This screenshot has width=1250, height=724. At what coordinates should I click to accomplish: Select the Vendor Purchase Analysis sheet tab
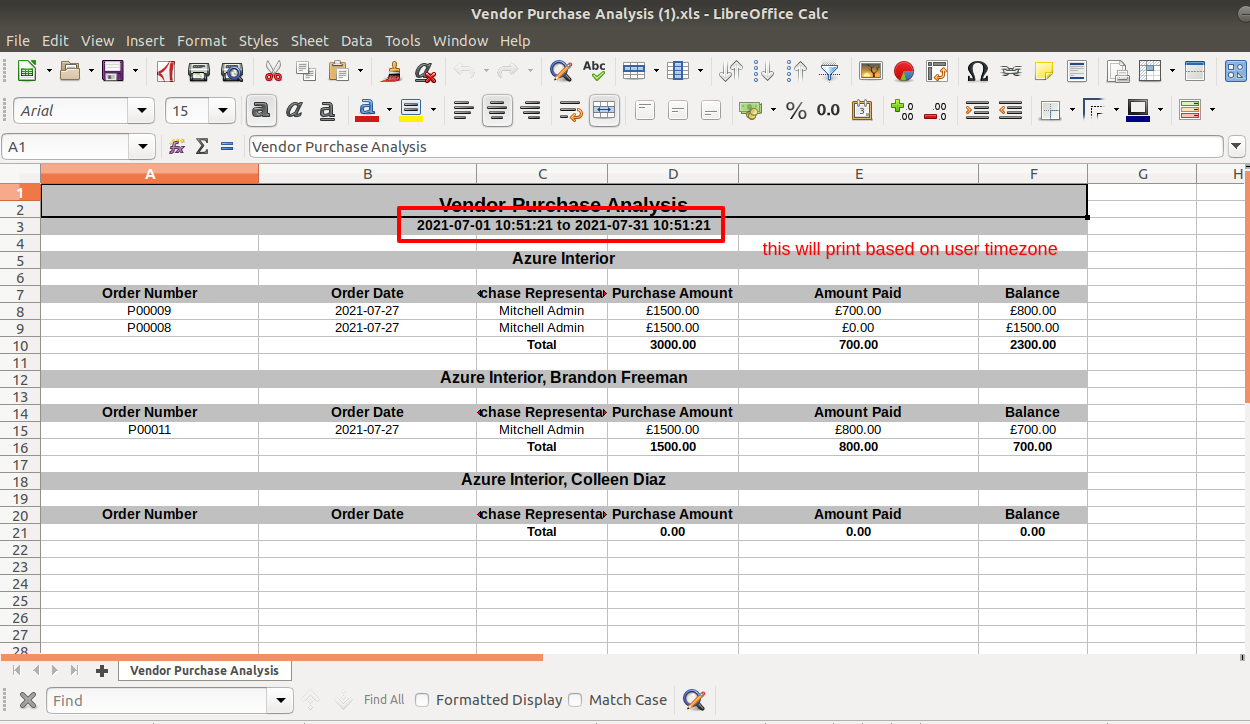pyautogui.click(x=204, y=670)
